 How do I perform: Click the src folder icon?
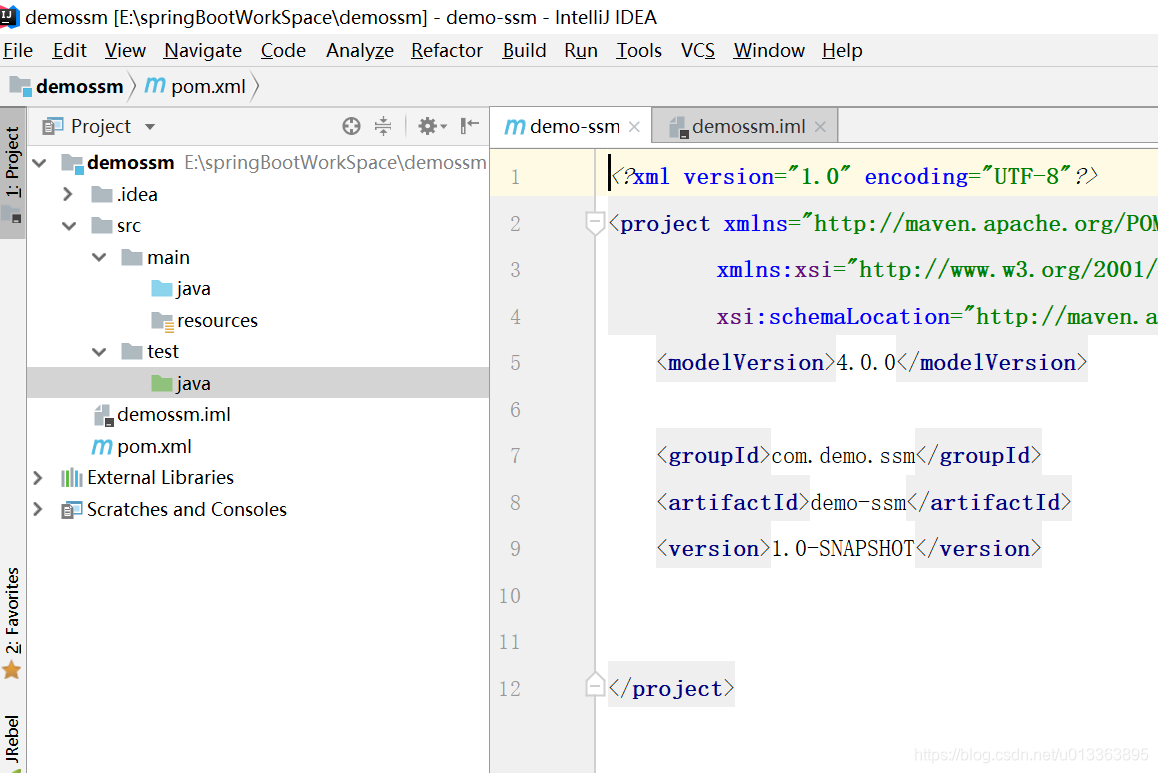click(102, 225)
